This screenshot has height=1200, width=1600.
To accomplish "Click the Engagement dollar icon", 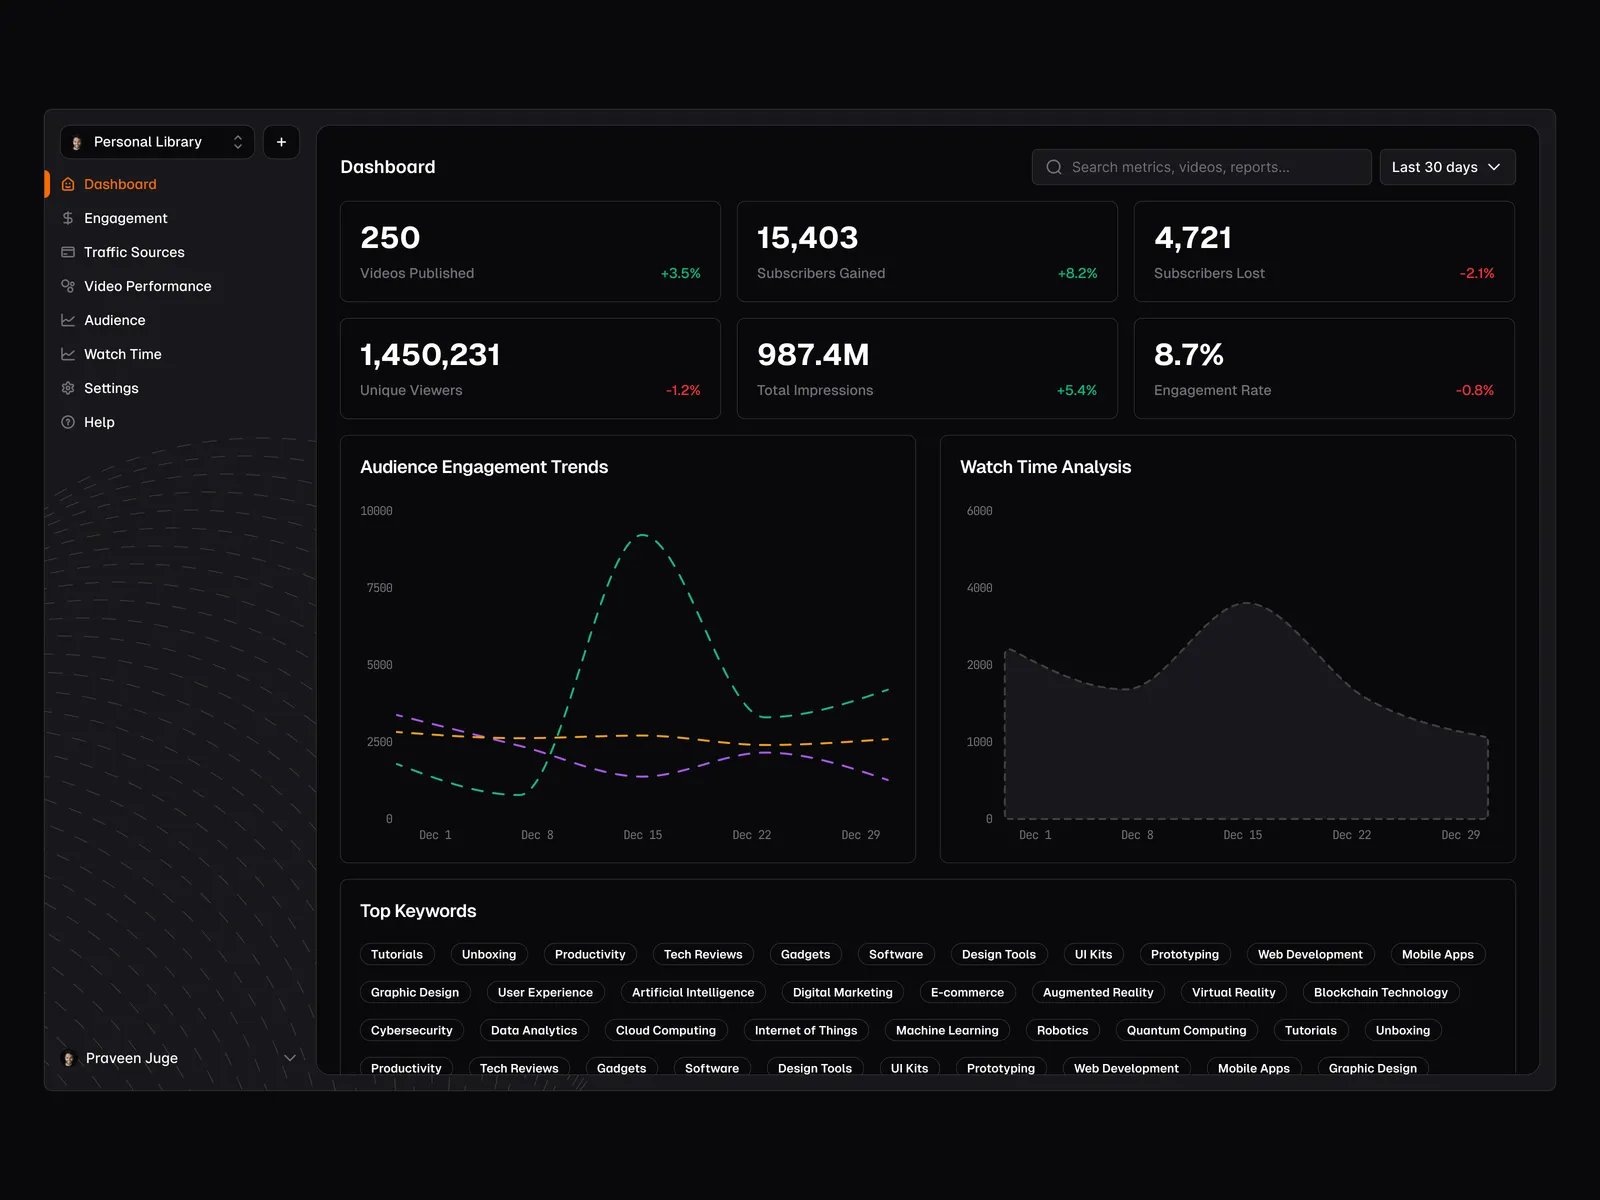I will coord(68,218).
